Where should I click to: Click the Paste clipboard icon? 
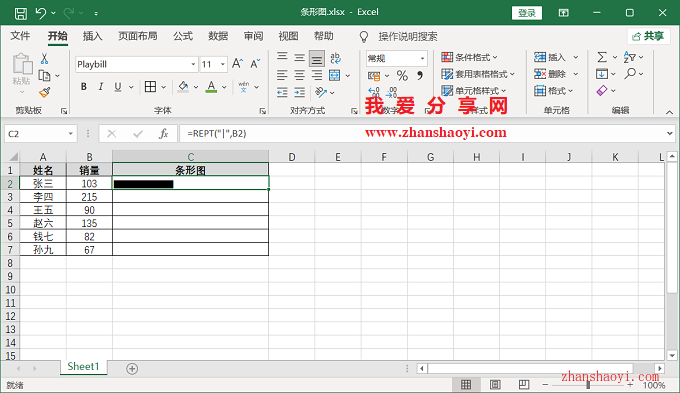pyautogui.click(x=22, y=64)
